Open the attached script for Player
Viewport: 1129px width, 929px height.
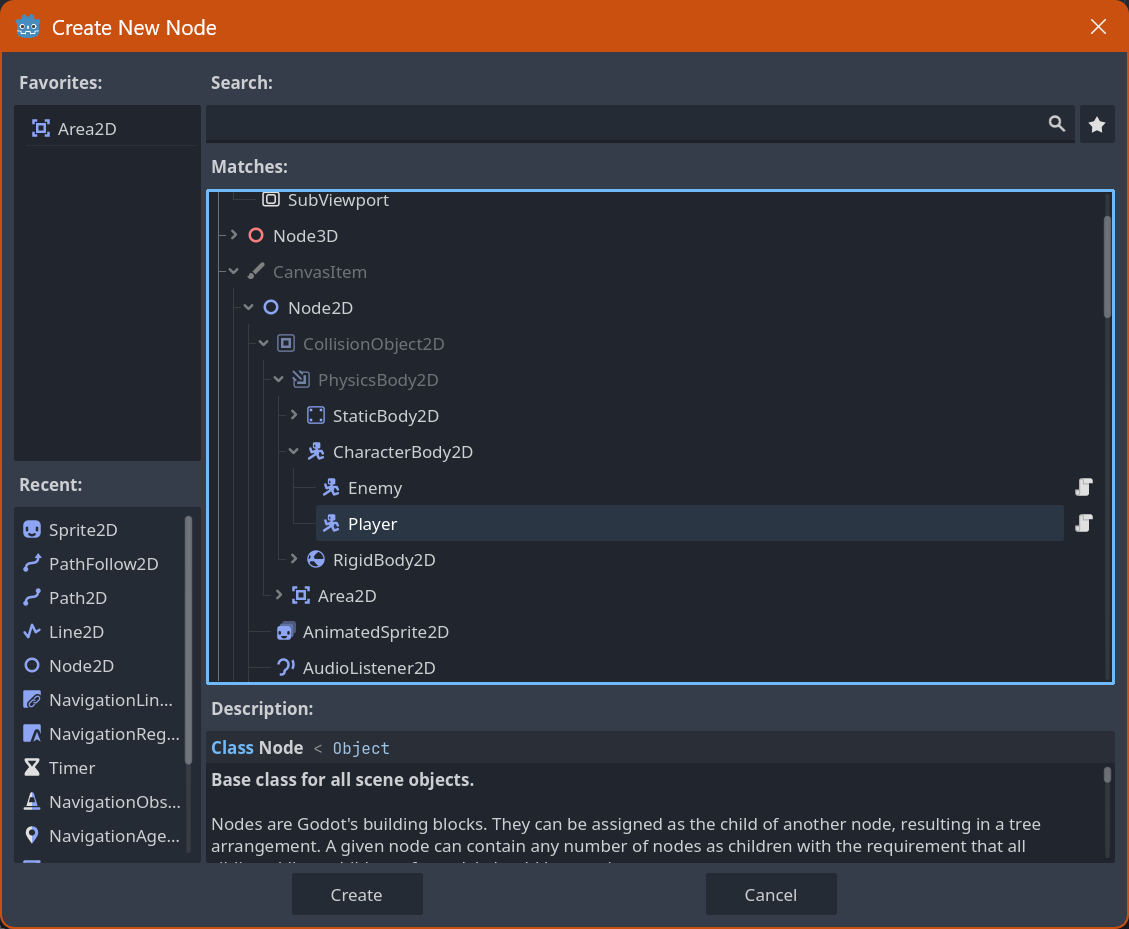(x=1083, y=523)
